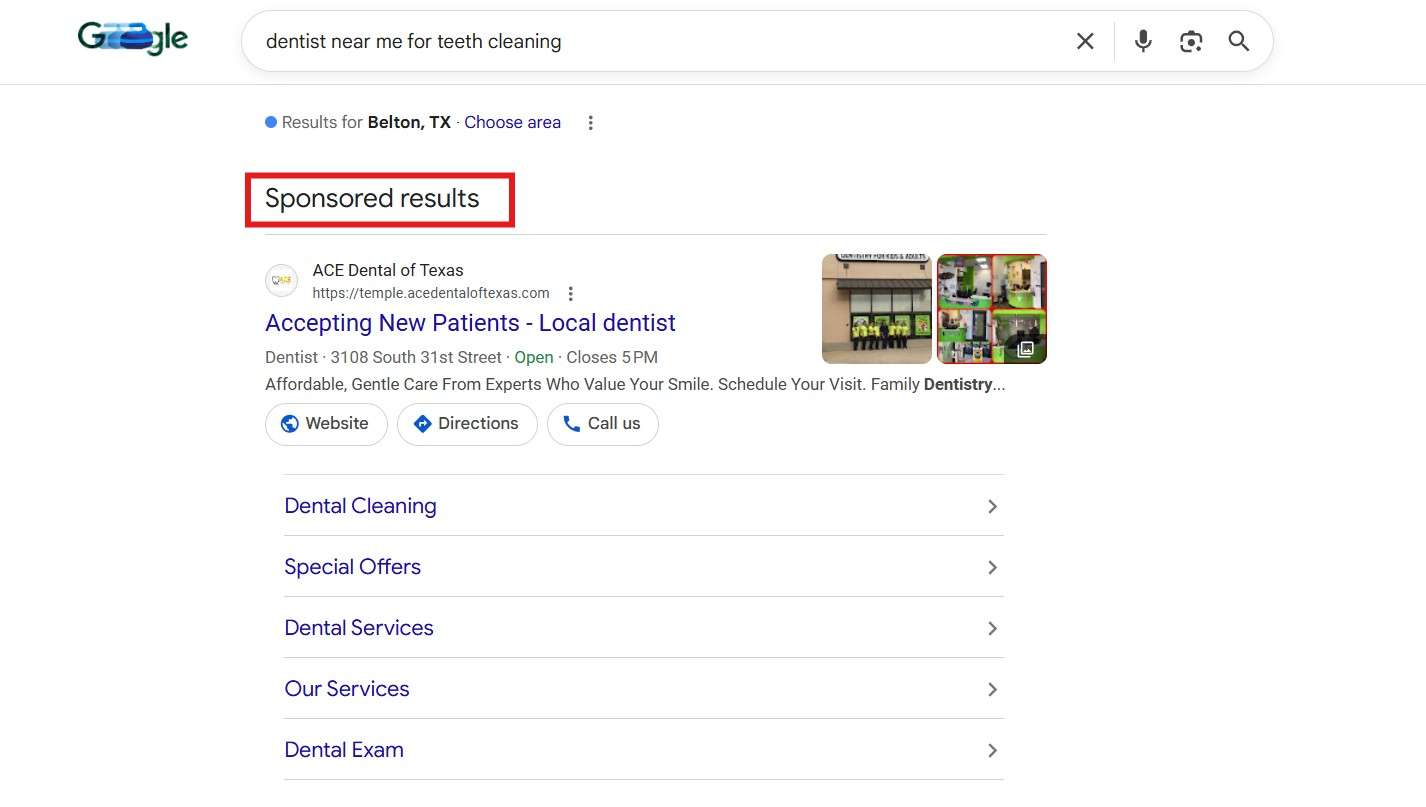
Task: Click the search magnifier icon
Action: pos(1238,41)
